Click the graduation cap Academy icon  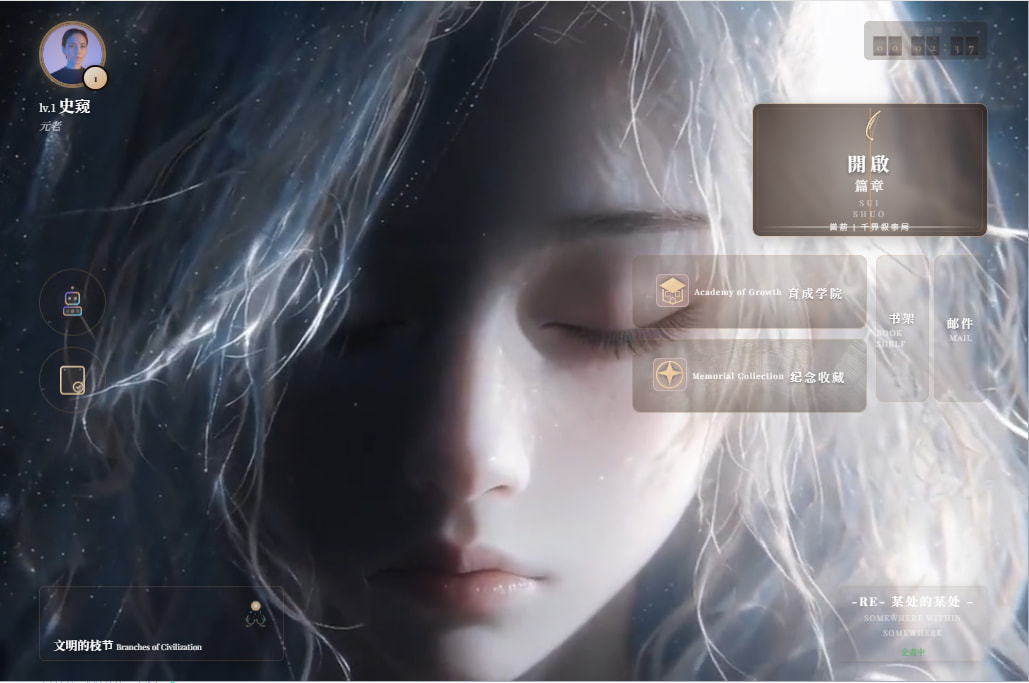[x=672, y=291]
